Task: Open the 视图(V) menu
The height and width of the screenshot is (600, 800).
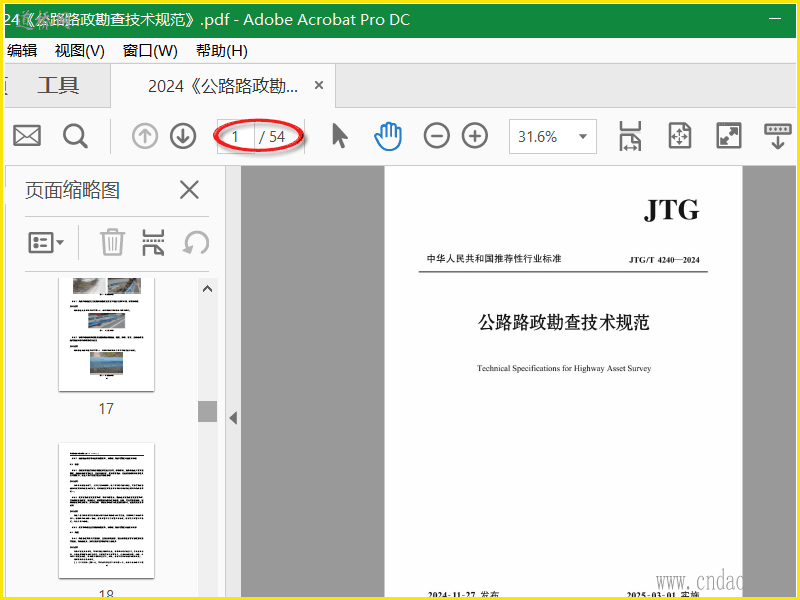Action: (80, 51)
